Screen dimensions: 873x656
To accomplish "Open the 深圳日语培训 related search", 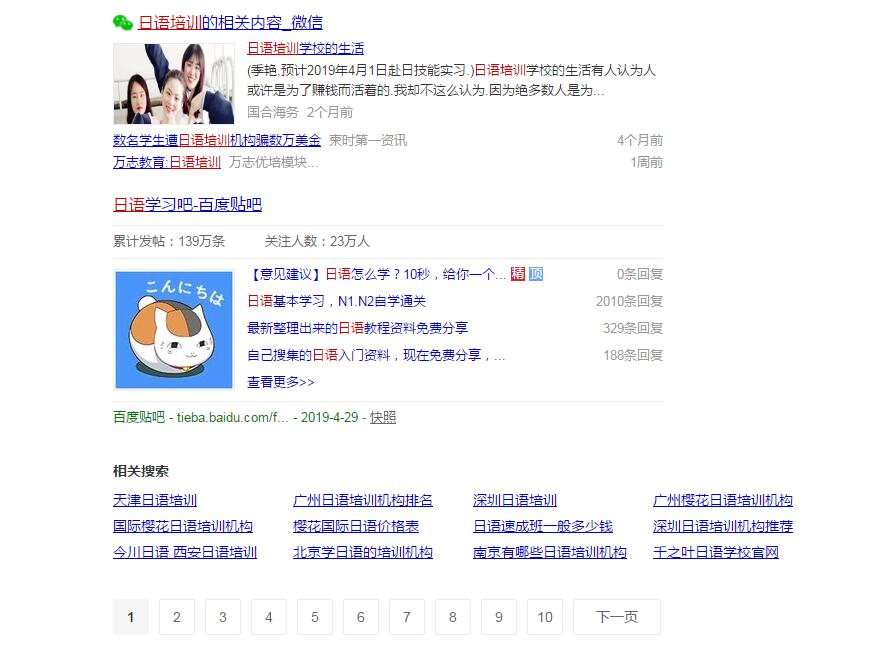I will point(515,500).
